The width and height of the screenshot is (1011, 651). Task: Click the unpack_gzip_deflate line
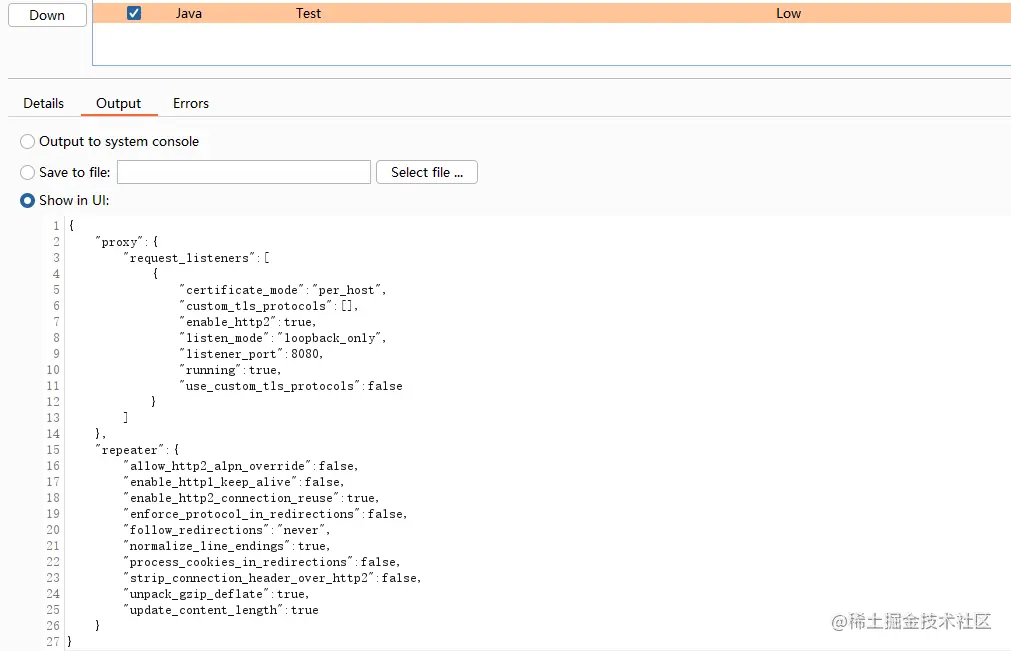217,594
